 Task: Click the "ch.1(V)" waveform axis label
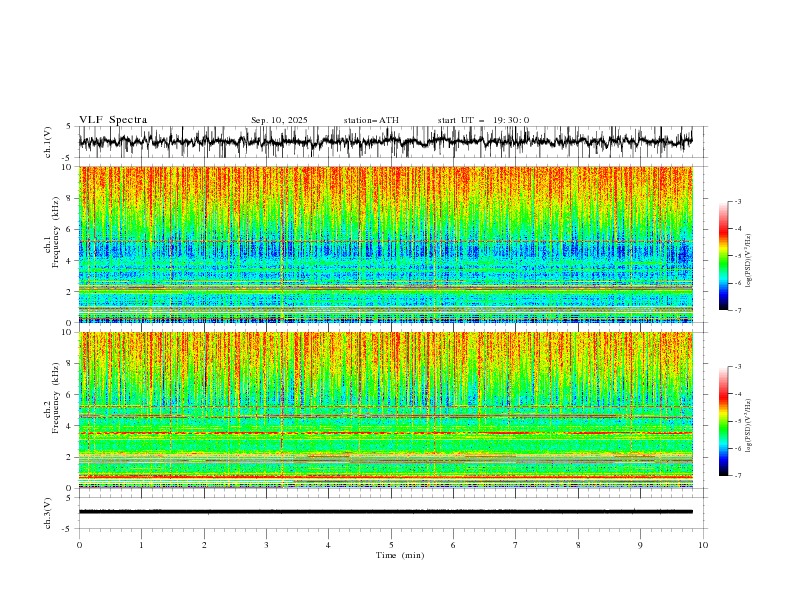click(48, 142)
